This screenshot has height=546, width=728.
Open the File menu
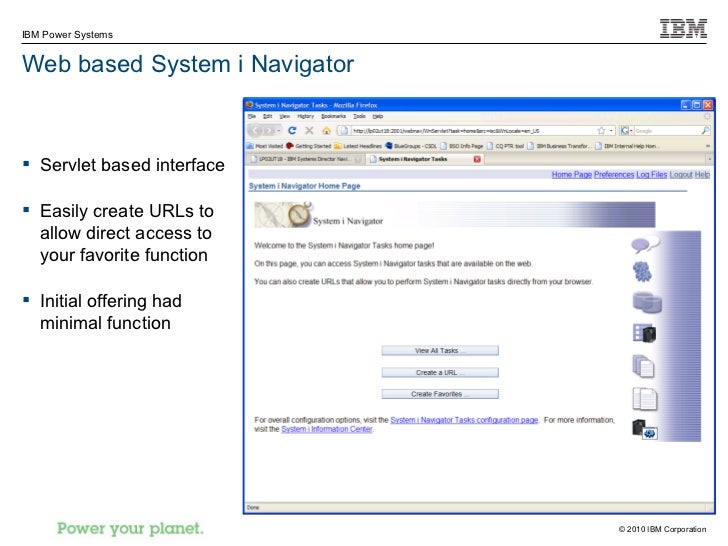[x=252, y=116]
